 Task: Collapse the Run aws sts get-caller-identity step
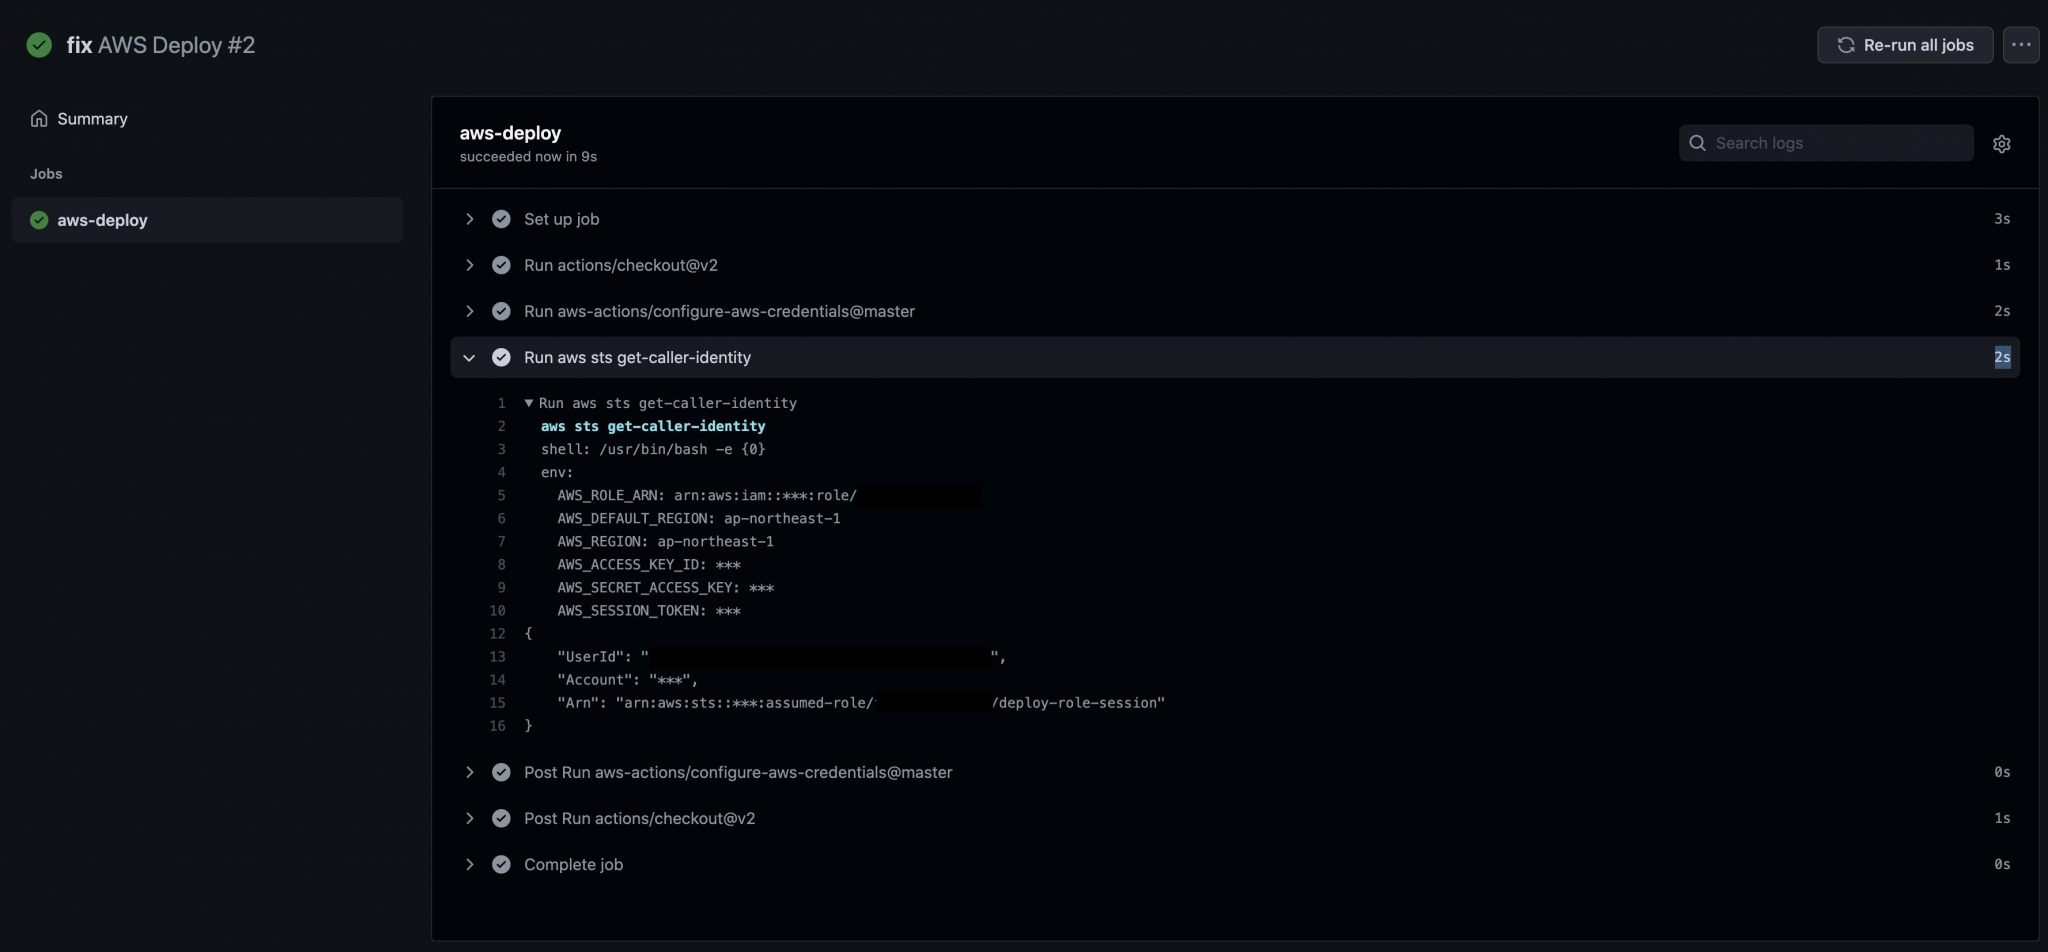pos(469,357)
